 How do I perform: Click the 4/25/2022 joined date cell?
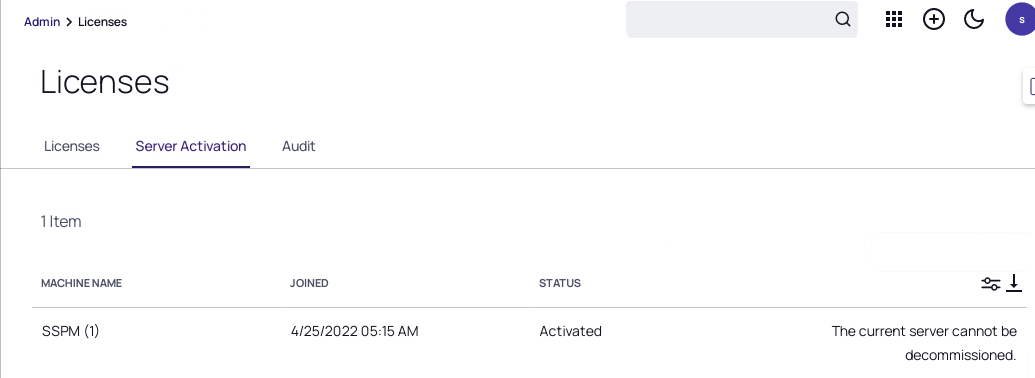pyautogui.click(x=354, y=331)
